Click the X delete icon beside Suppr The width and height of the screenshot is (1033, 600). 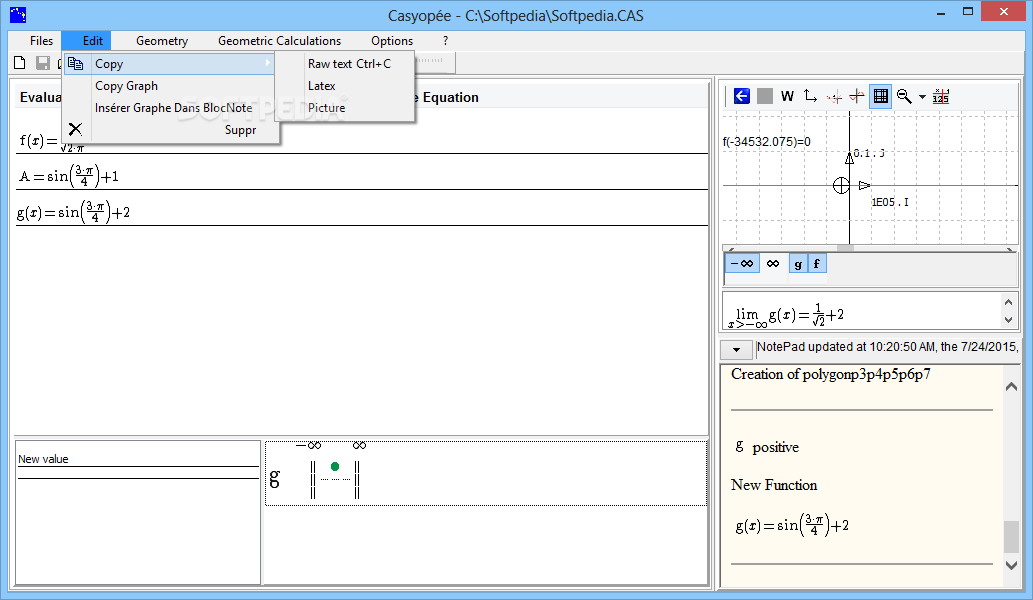pyautogui.click(x=75, y=129)
